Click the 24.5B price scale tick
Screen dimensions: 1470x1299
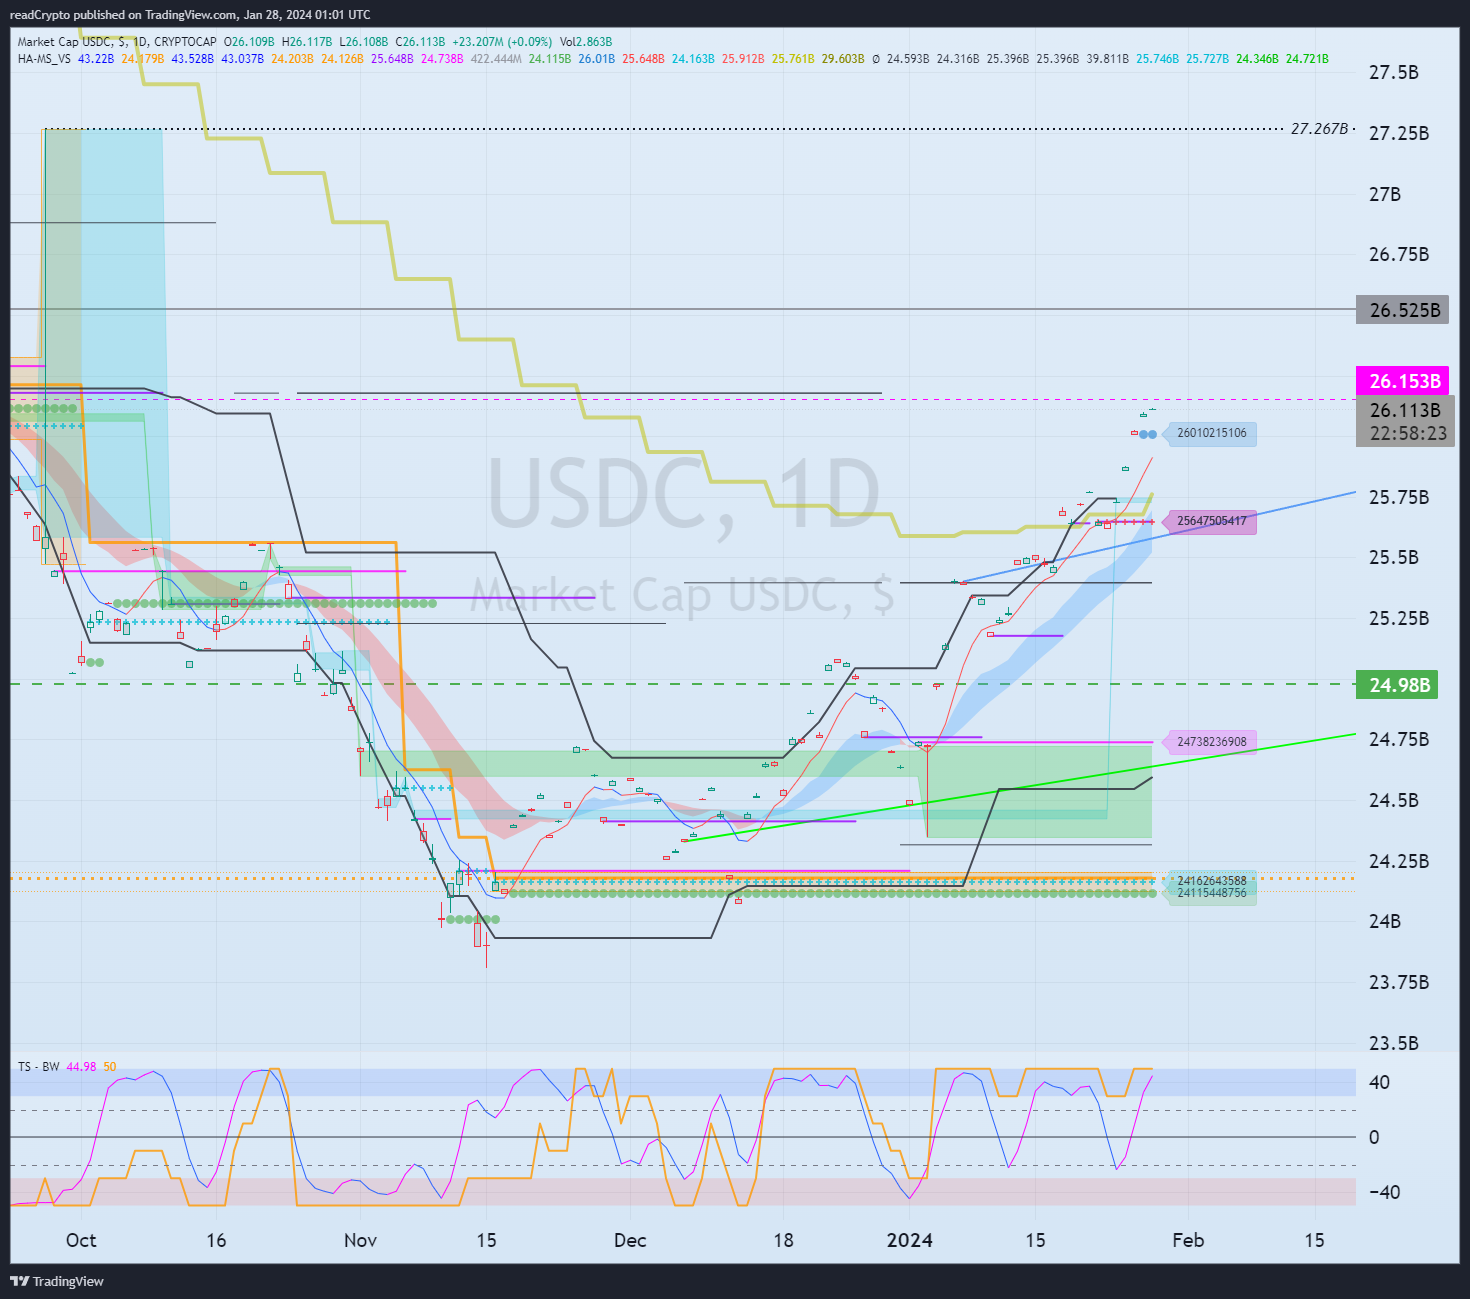point(1393,800)
